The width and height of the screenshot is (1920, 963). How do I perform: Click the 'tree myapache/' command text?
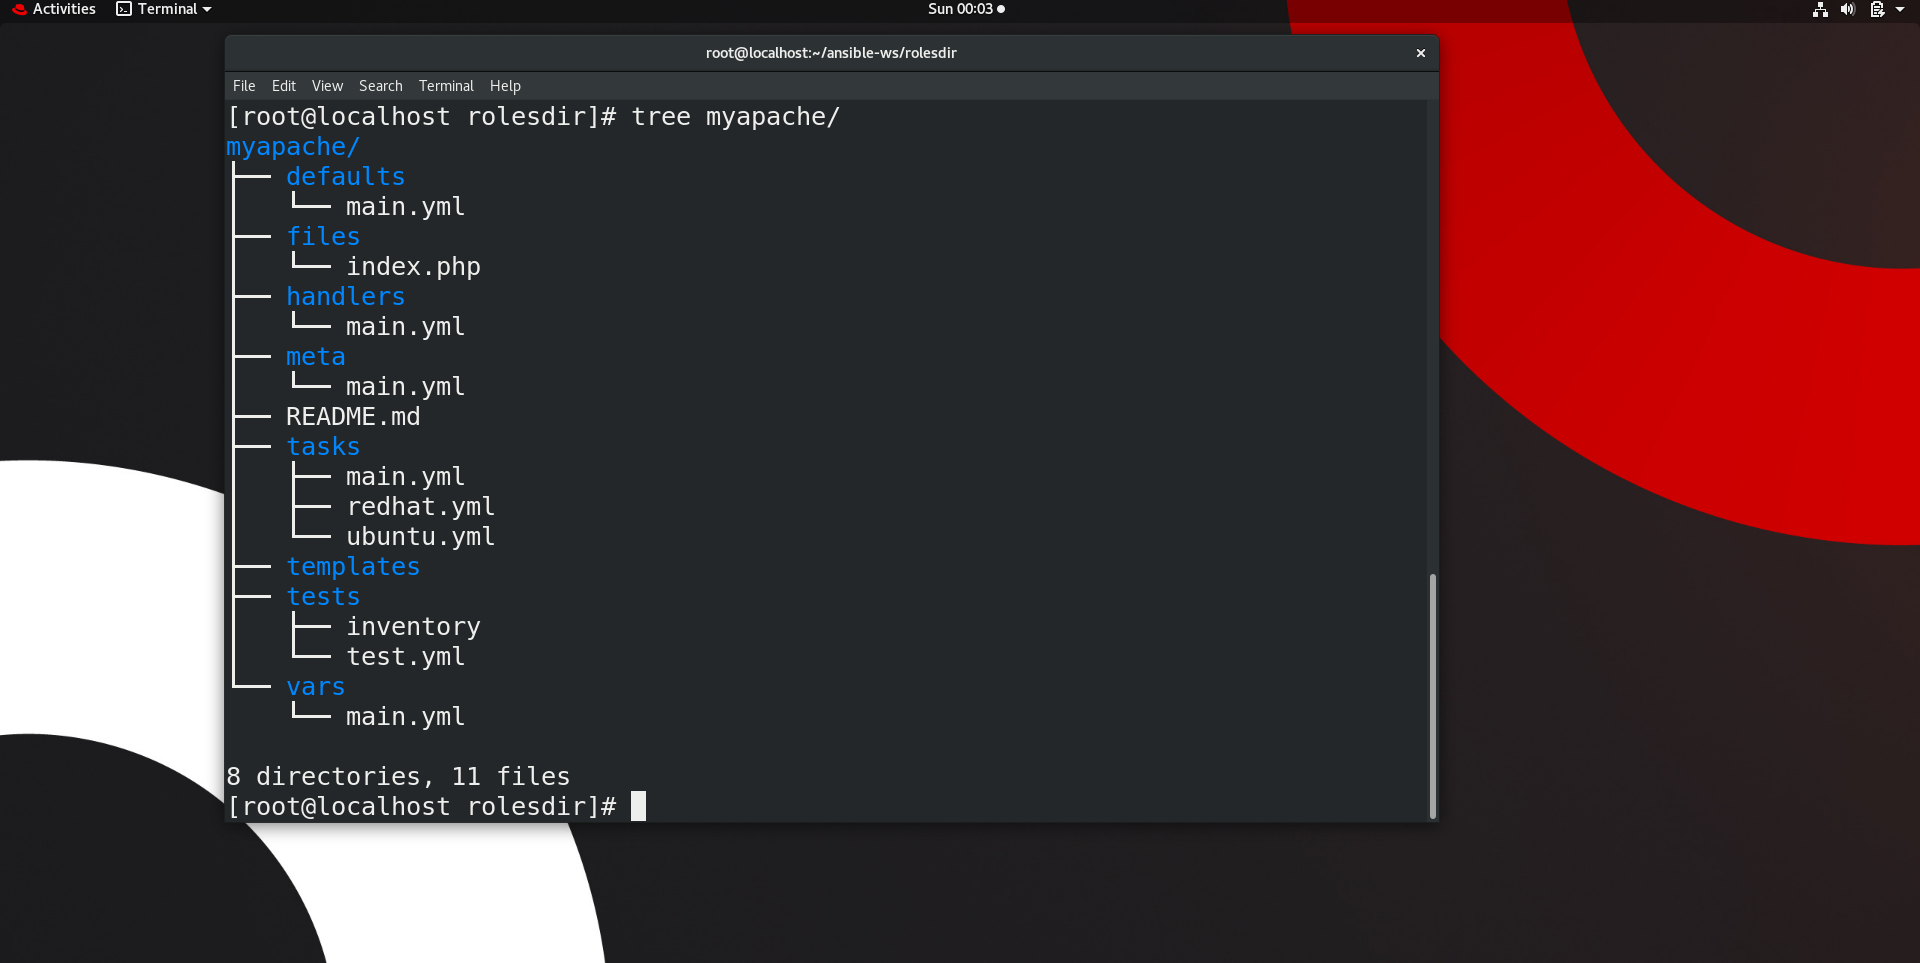[736, 117]
